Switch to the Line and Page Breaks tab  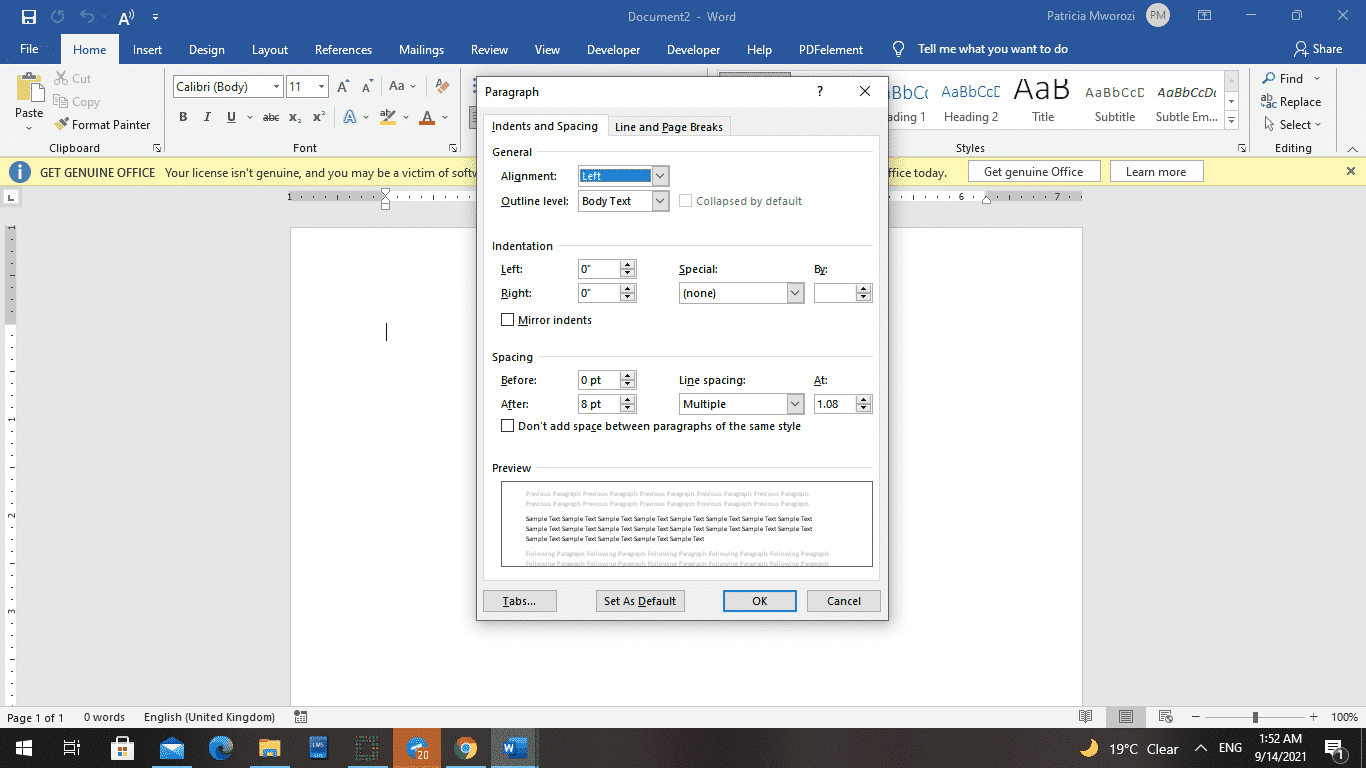click(668, 126)
